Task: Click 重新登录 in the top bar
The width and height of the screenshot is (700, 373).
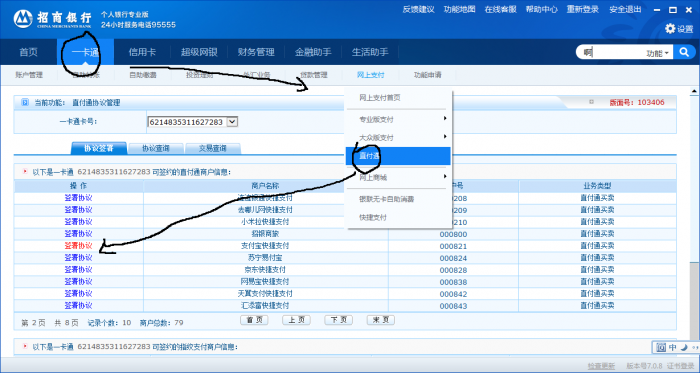Action: click(x=583, y=9)
